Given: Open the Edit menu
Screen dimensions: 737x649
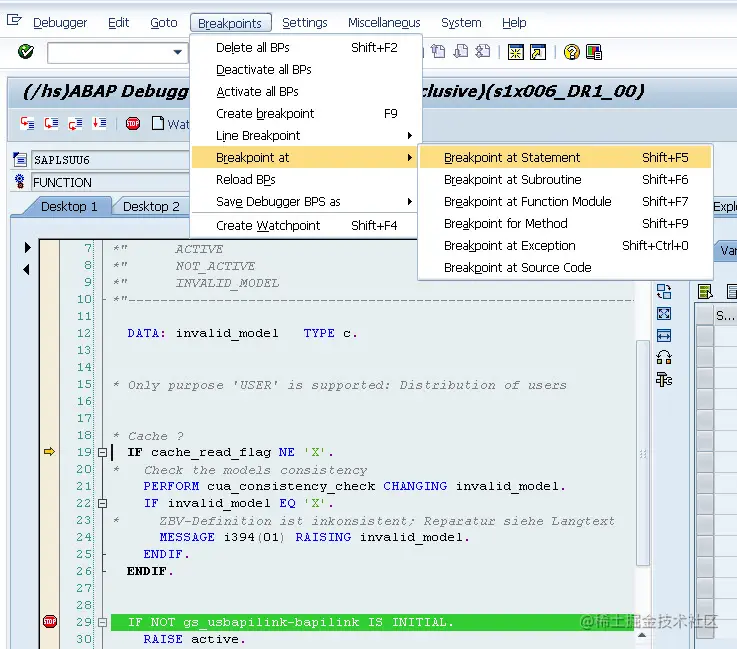Looking at the screenshot, I should click(118, 23).
